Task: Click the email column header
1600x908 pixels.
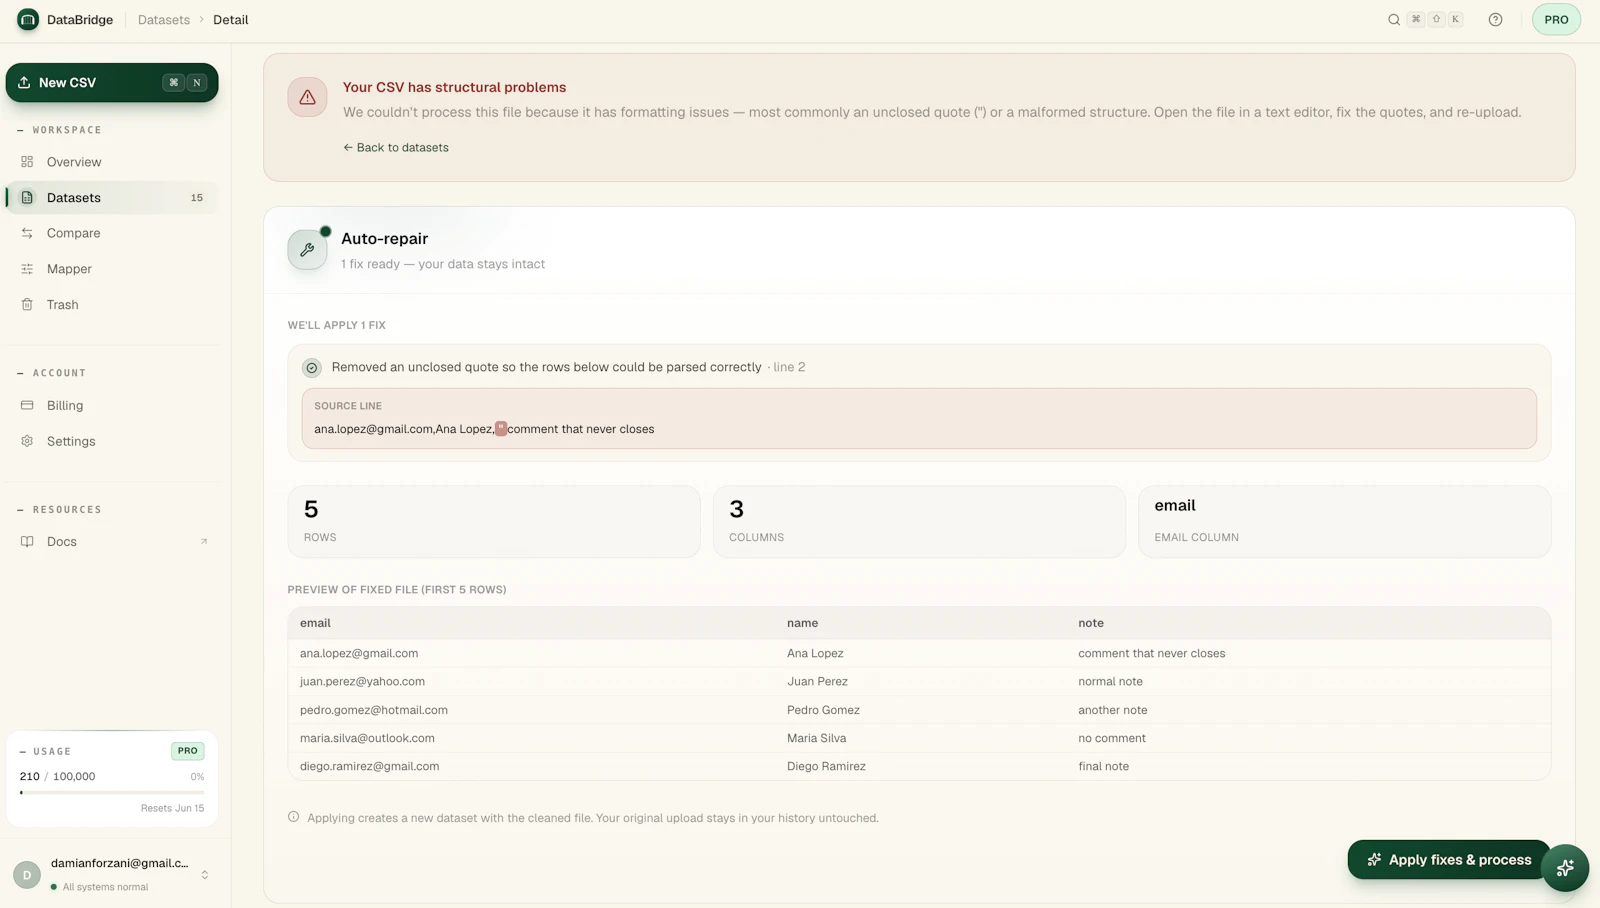Action: pyautogui.click(x=315, y=623)
